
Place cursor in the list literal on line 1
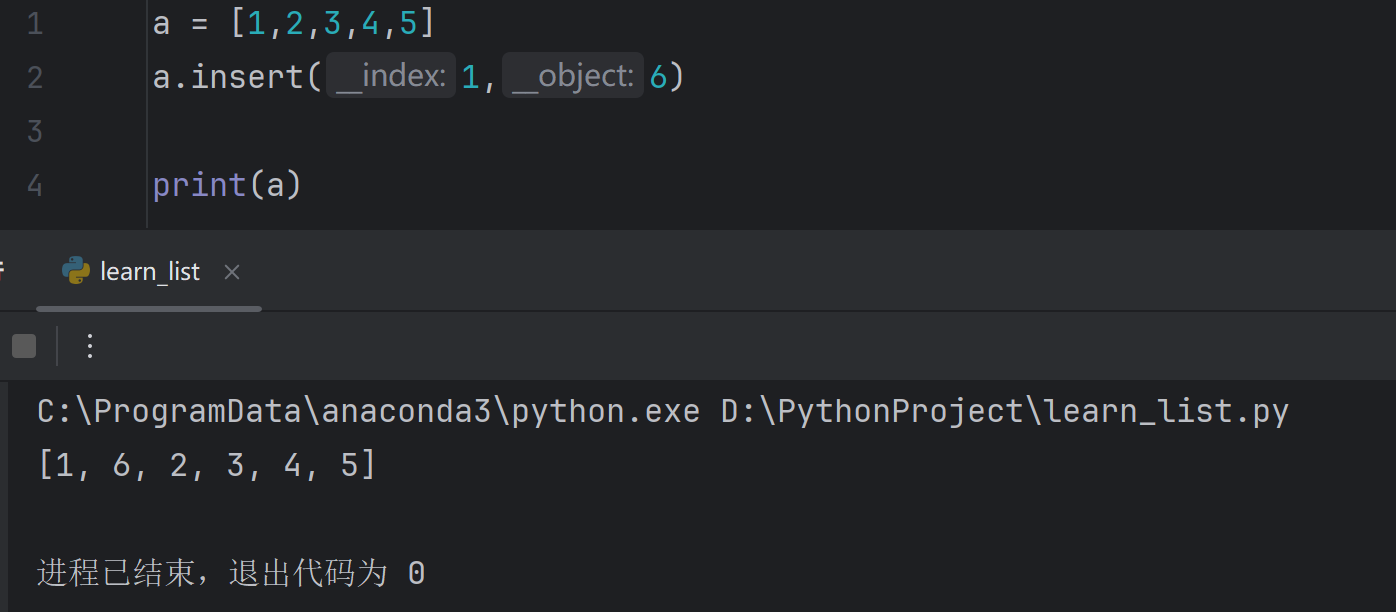[x=333, y=23]
